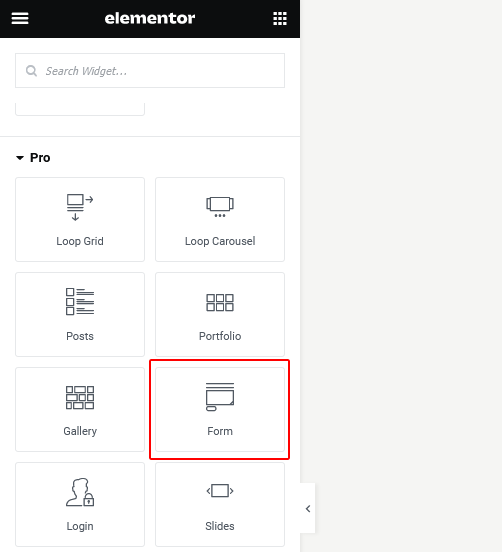Collapse the Pro section arrow
Screen dimensions: 502x552
coord(20,158)
